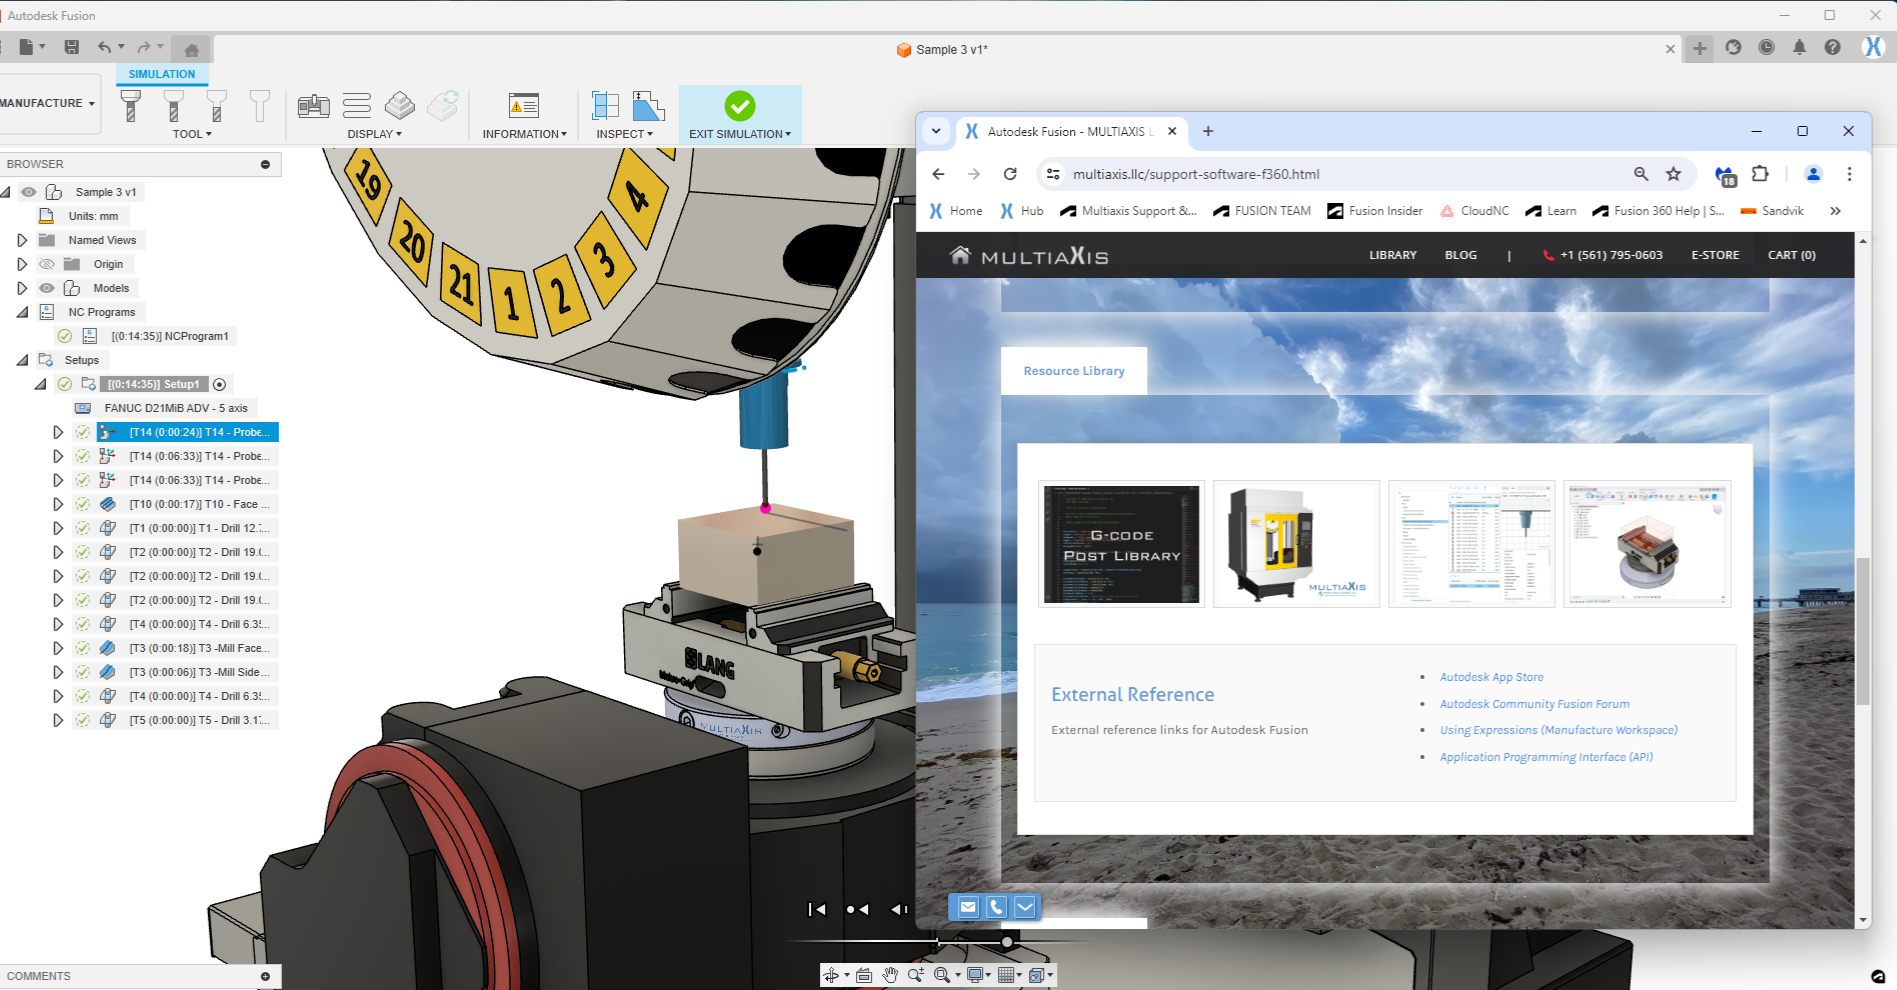This screenshot has width=1897, height=990.
Task: Click the Fit zoom window icon
Action: pos(942,975)
